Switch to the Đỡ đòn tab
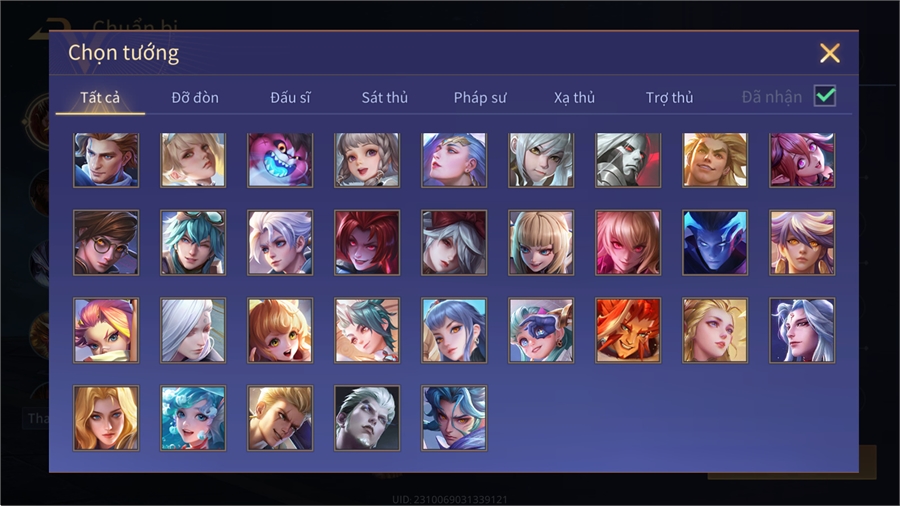900x506 pixels. pyautogui.click(x=195, y=98)
